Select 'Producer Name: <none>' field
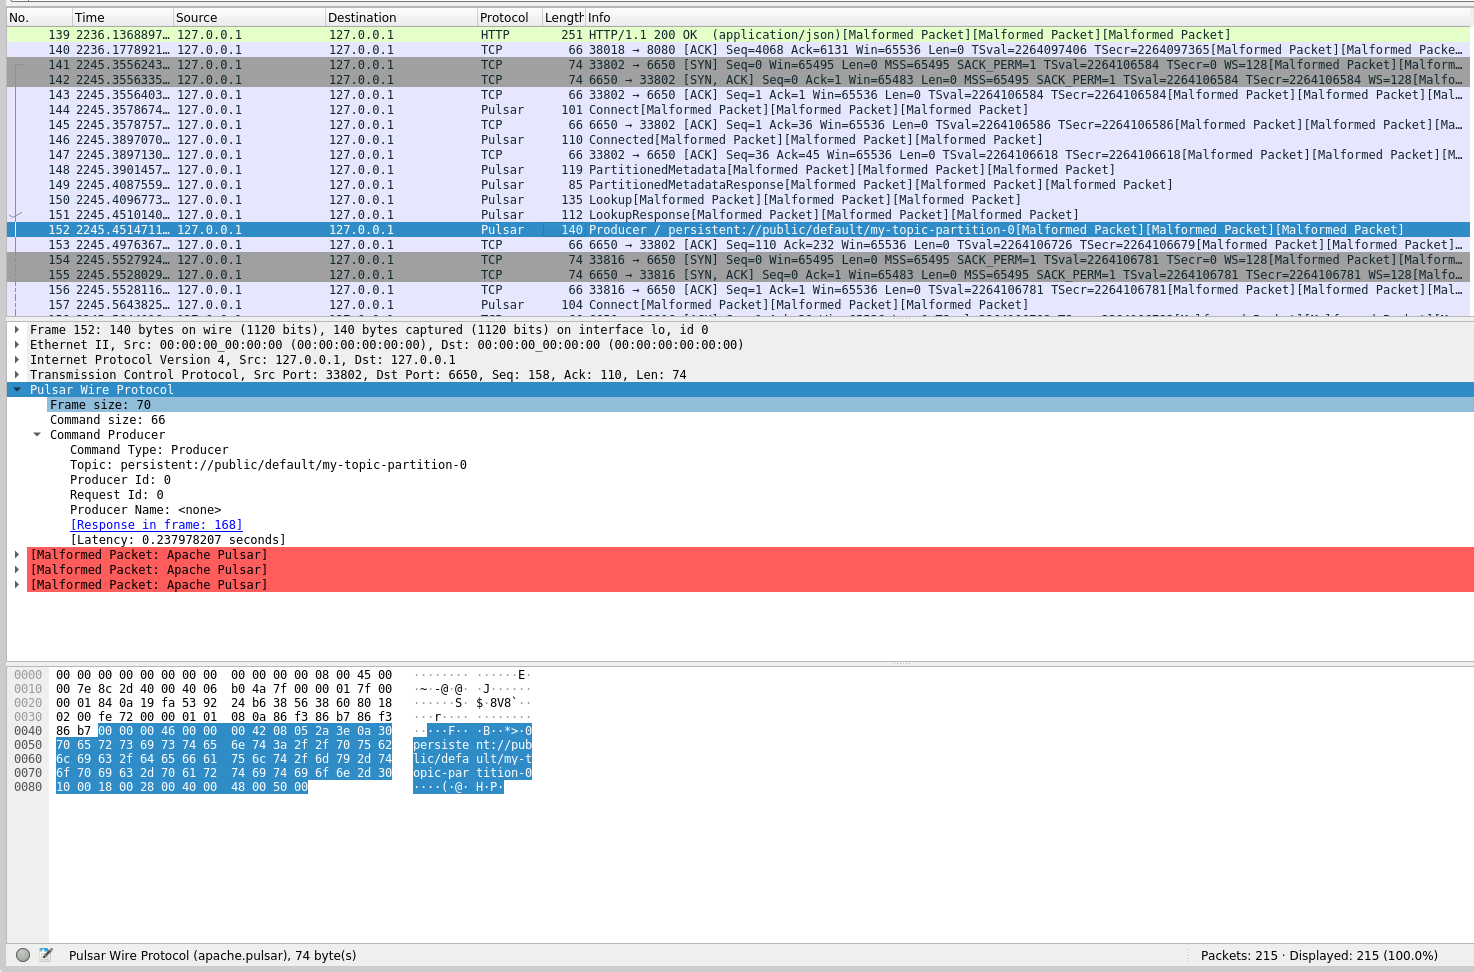This screenshot has height=972, width=1474. pos(146,509)
